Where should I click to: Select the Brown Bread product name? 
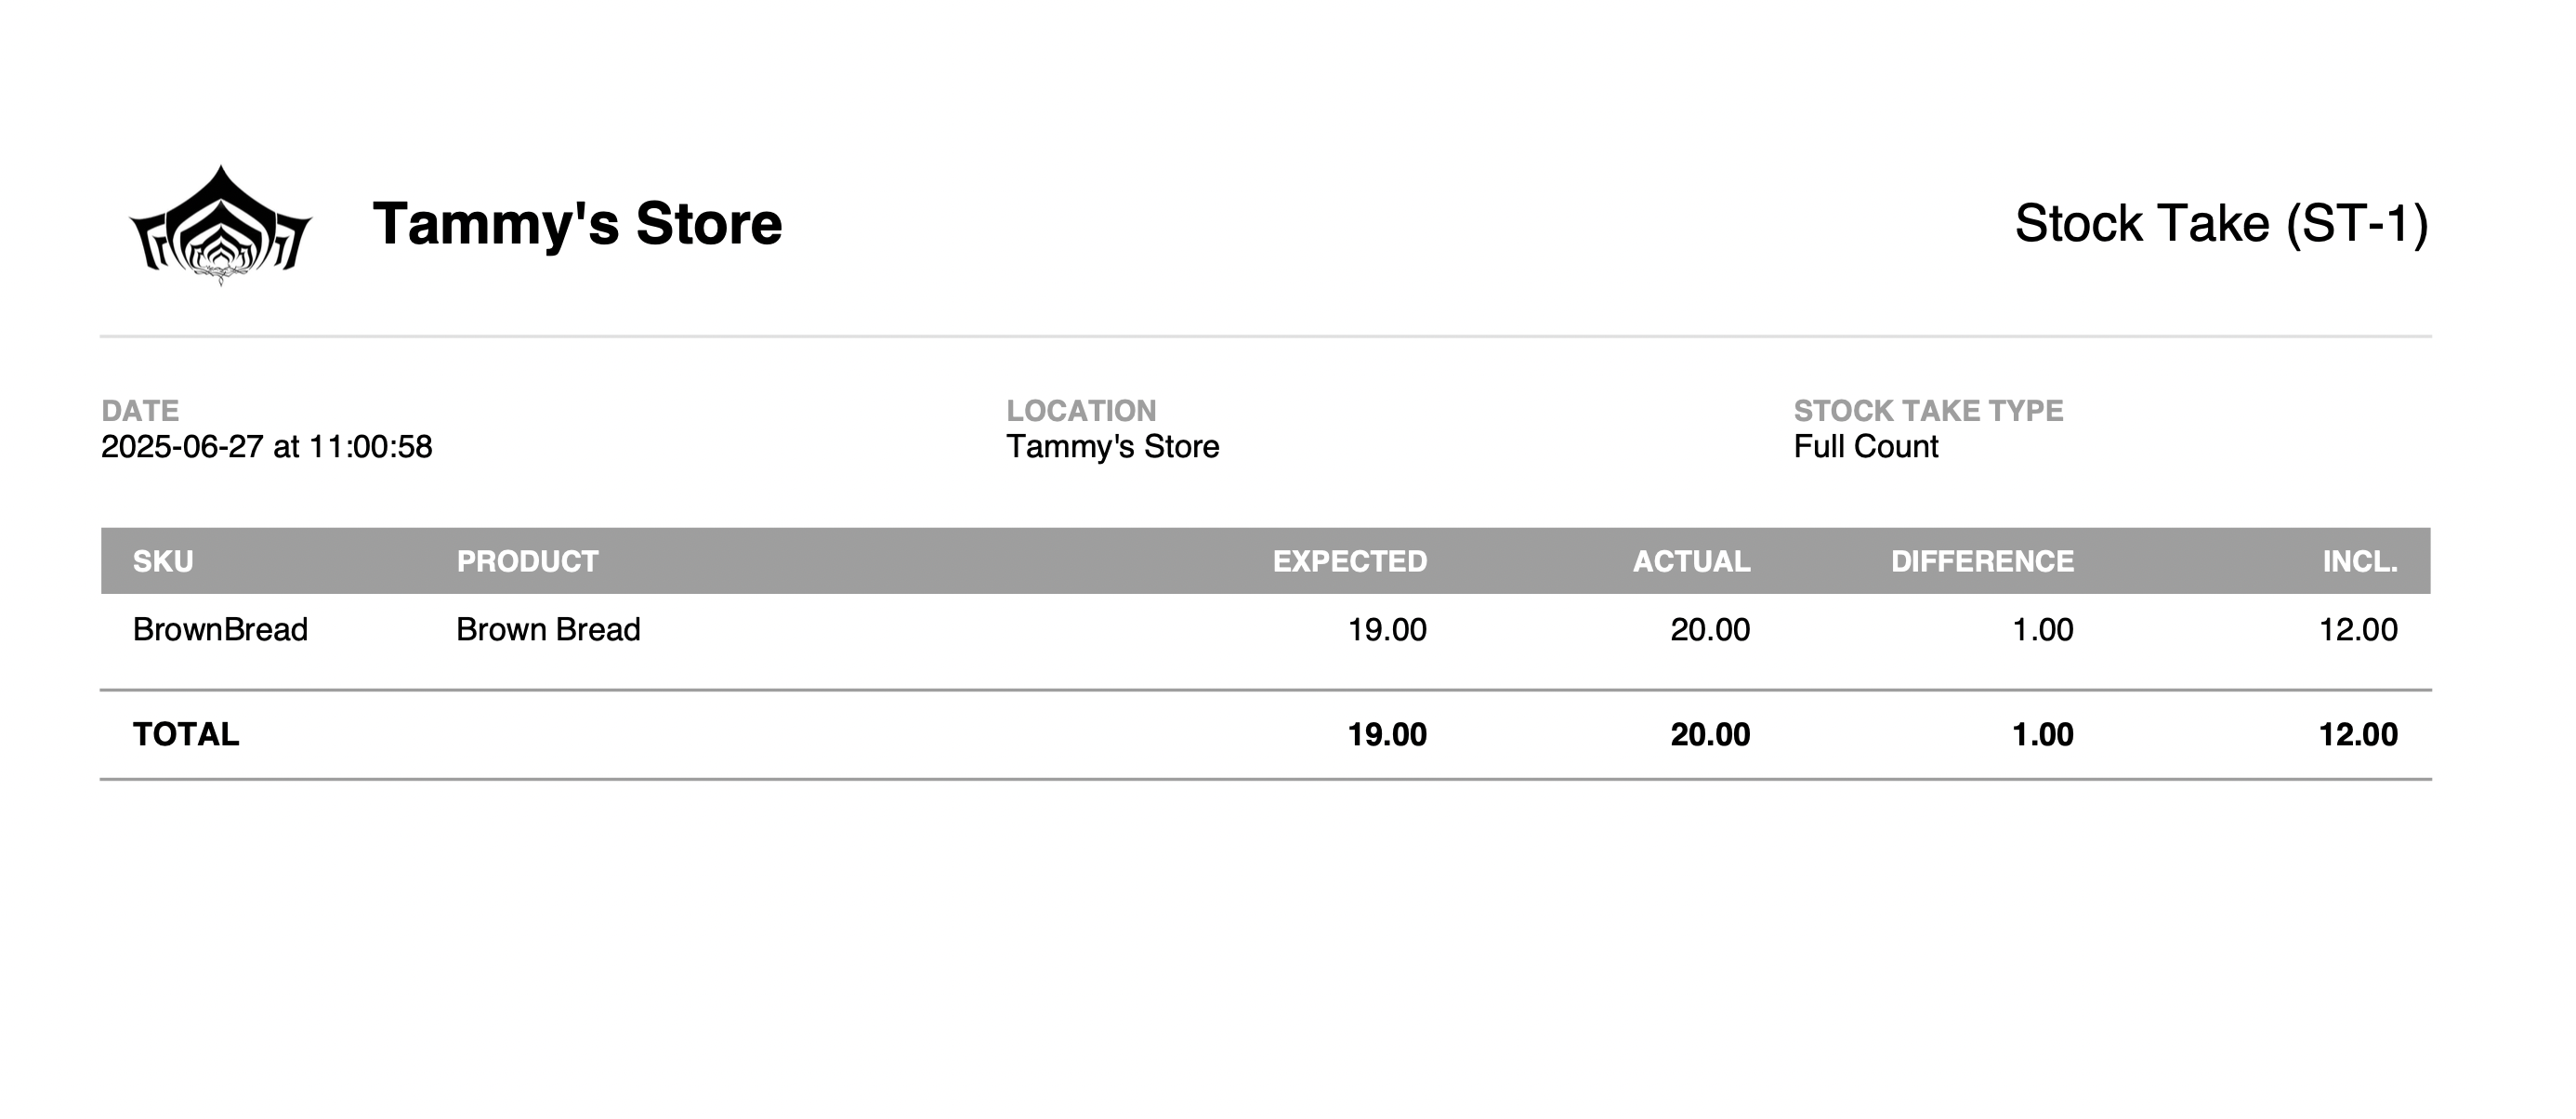548,629
